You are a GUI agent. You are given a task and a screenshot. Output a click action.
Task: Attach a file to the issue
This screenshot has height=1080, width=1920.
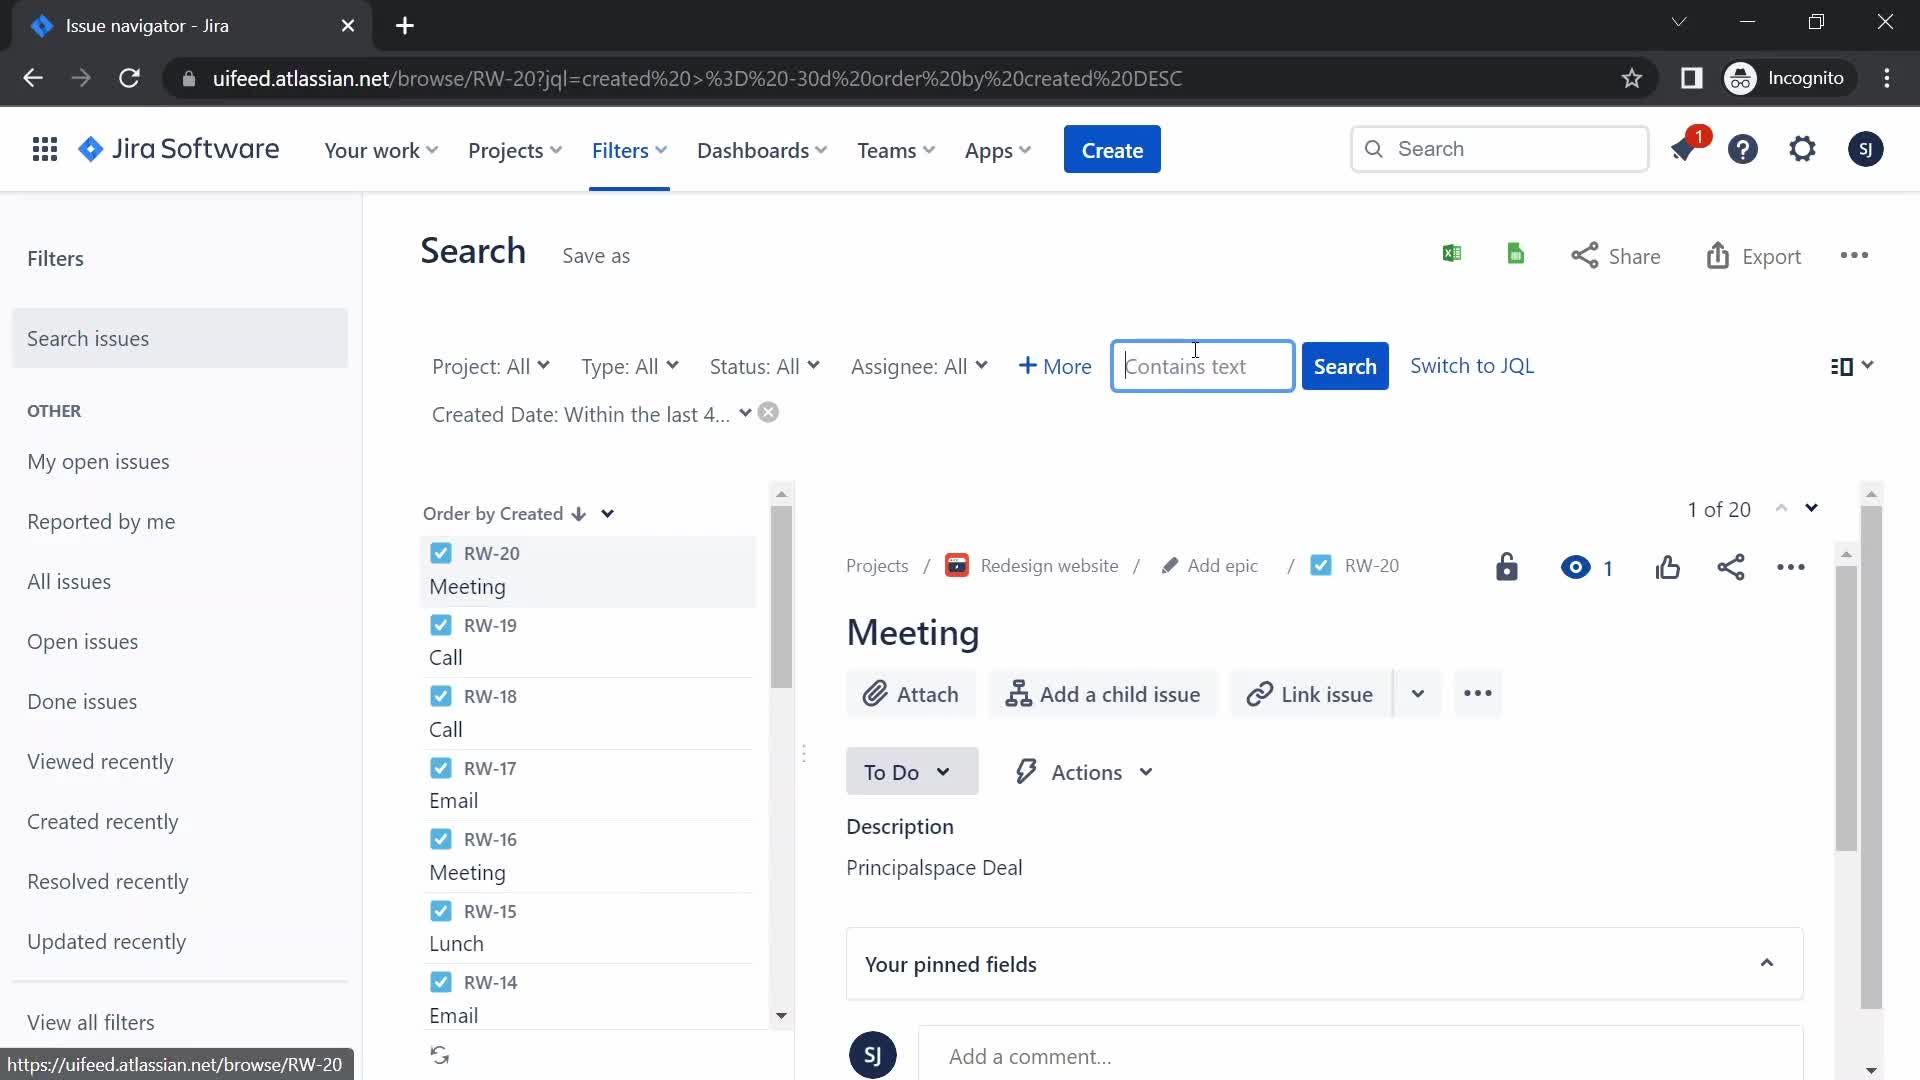click(910, 694)
